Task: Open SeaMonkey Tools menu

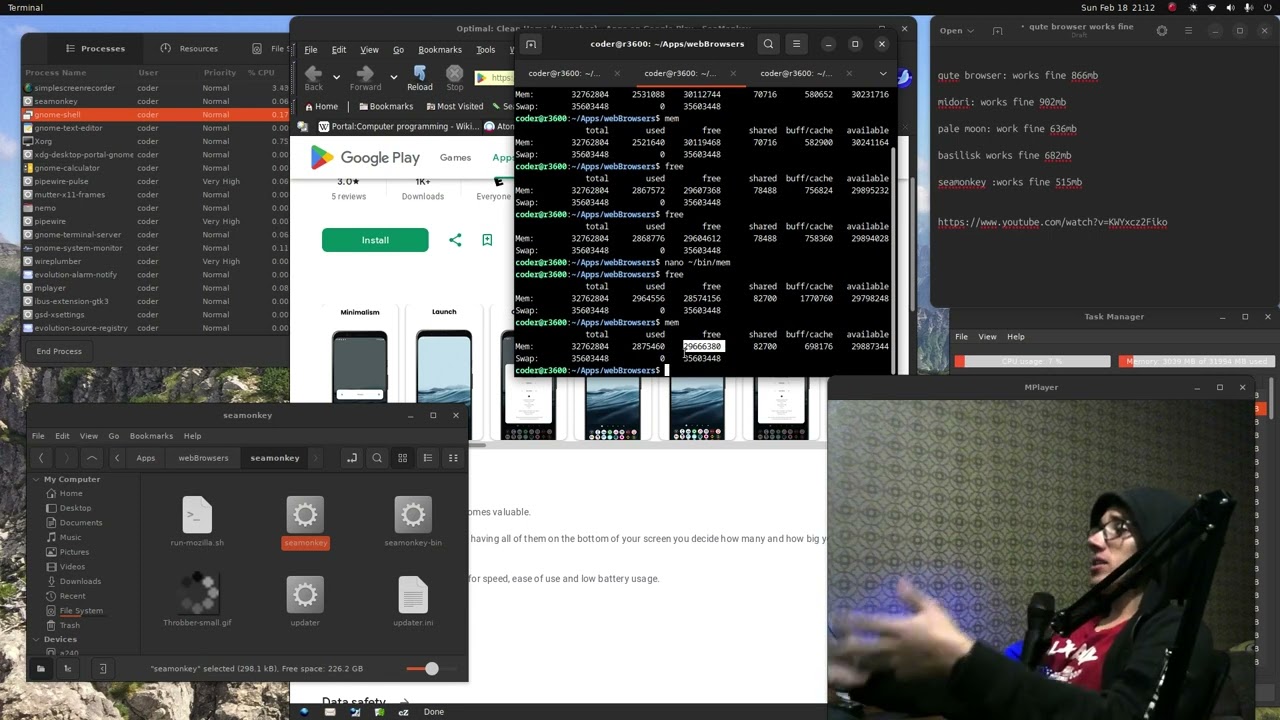Action: [x=486, y=49]
